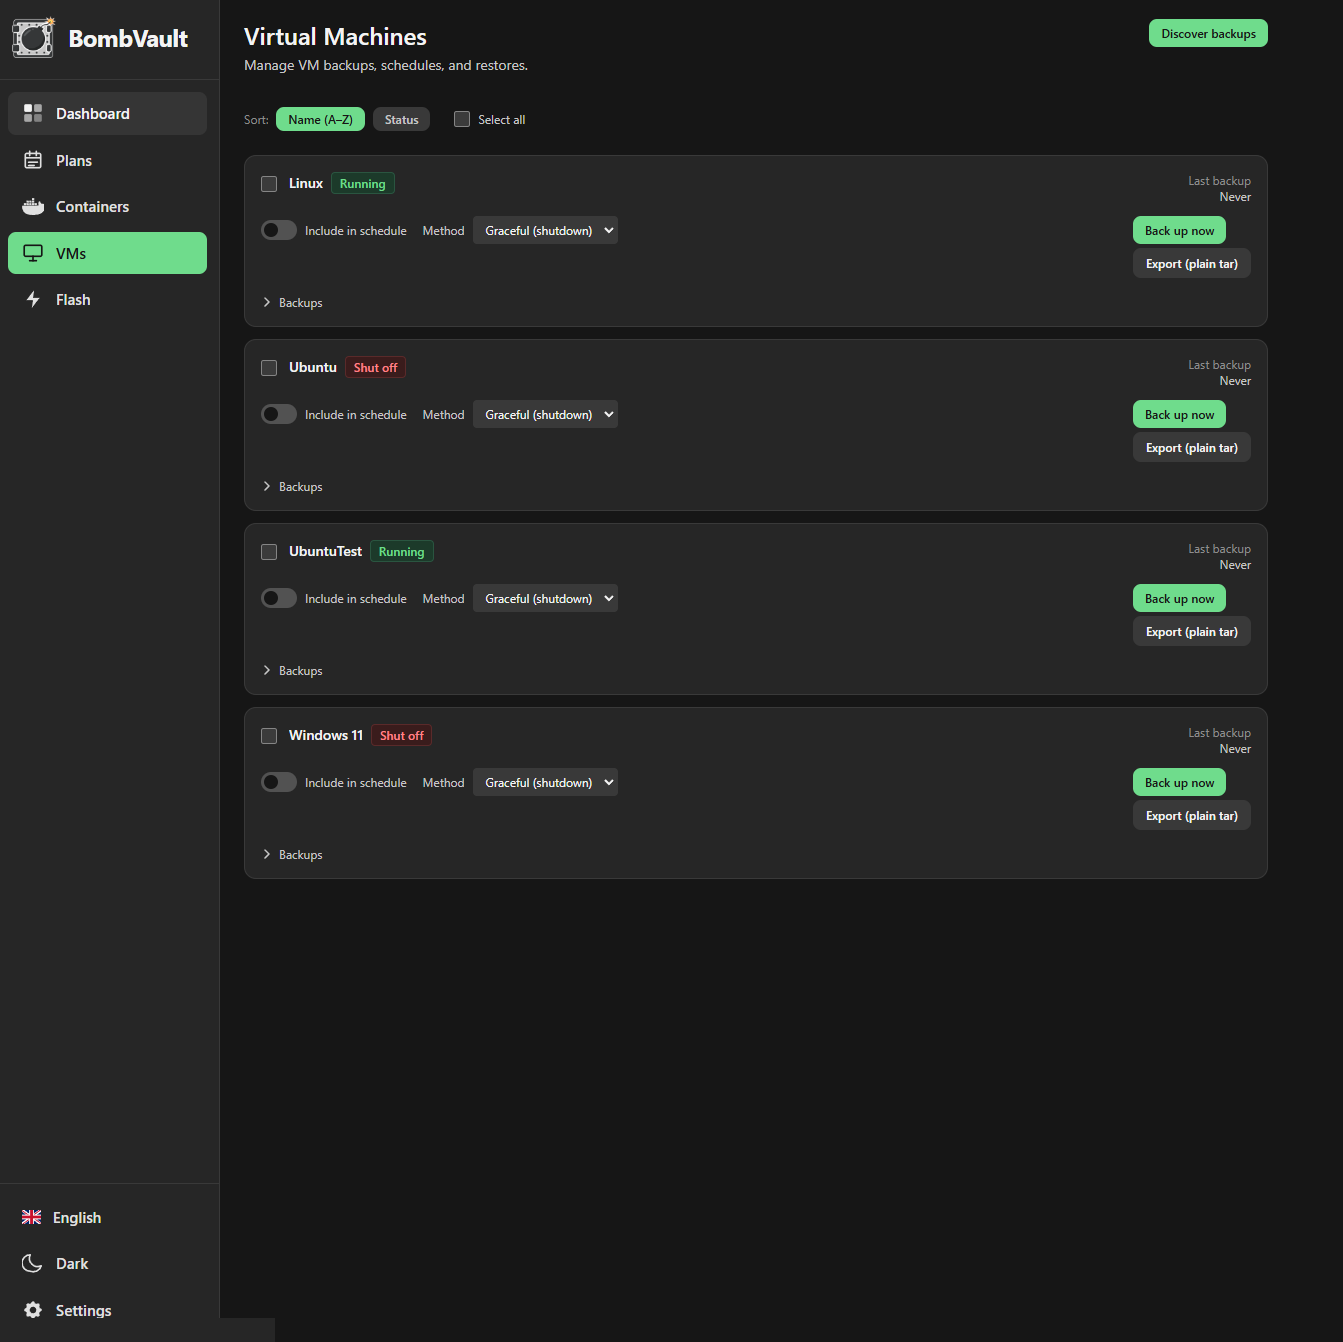Enable Include in schedule for Ubuntu

click(279, 414)
